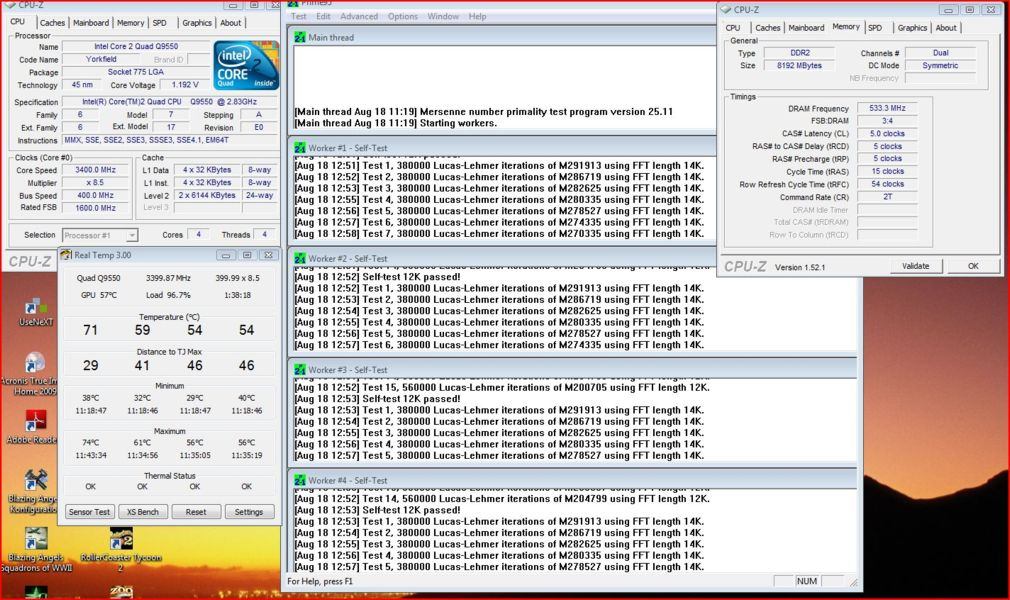Launch Blazing Angels Squadrons of WWII icon
The height and width of the screenshot is (600, 1010).
click(x=36, y=550)
